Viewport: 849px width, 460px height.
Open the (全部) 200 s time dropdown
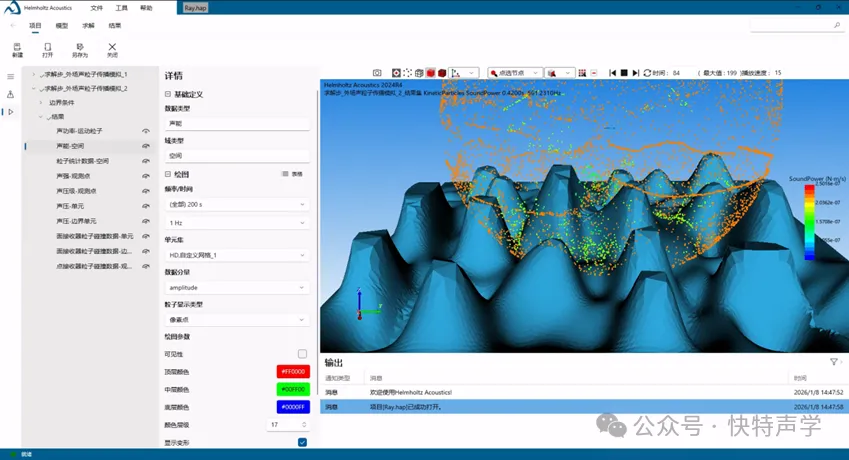(x=237, y=205)
